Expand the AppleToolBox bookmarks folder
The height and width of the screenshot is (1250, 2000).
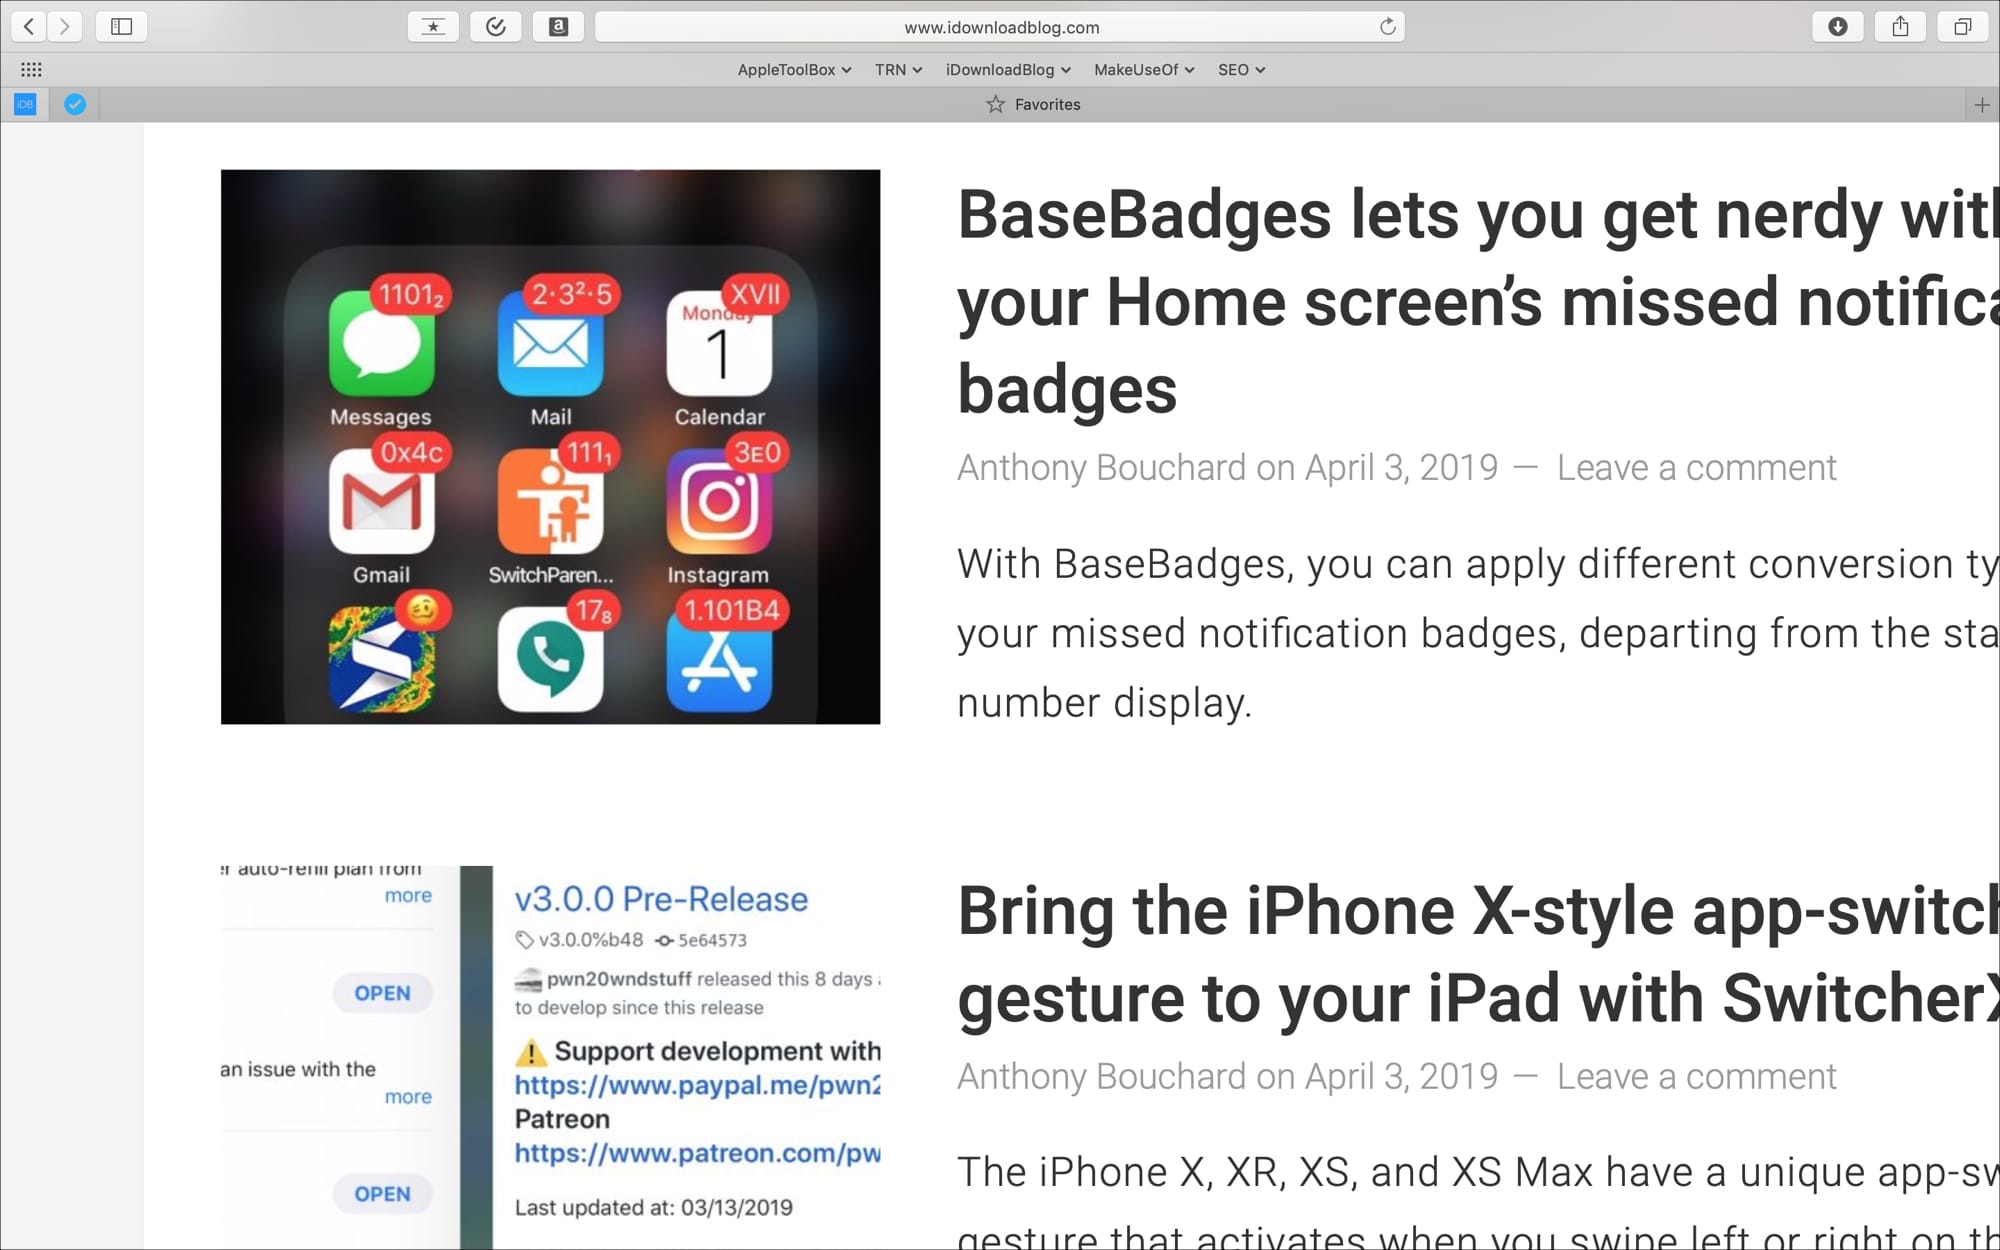click(794, 70)
